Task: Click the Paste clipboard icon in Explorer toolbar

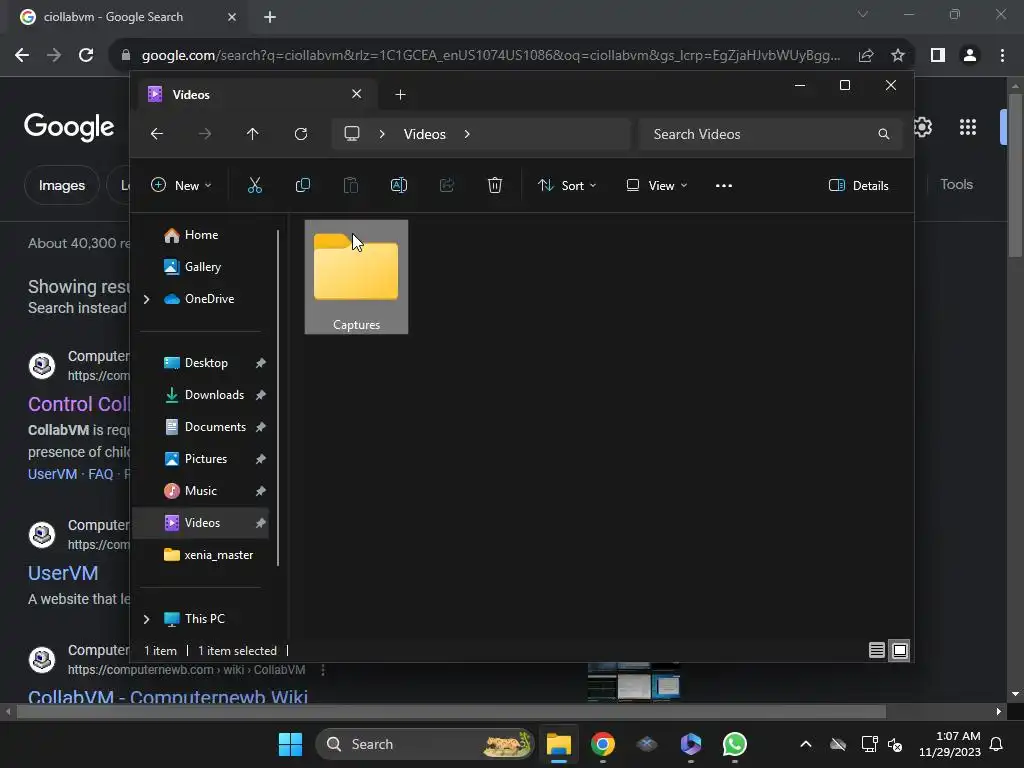Action: pos(351,185)
